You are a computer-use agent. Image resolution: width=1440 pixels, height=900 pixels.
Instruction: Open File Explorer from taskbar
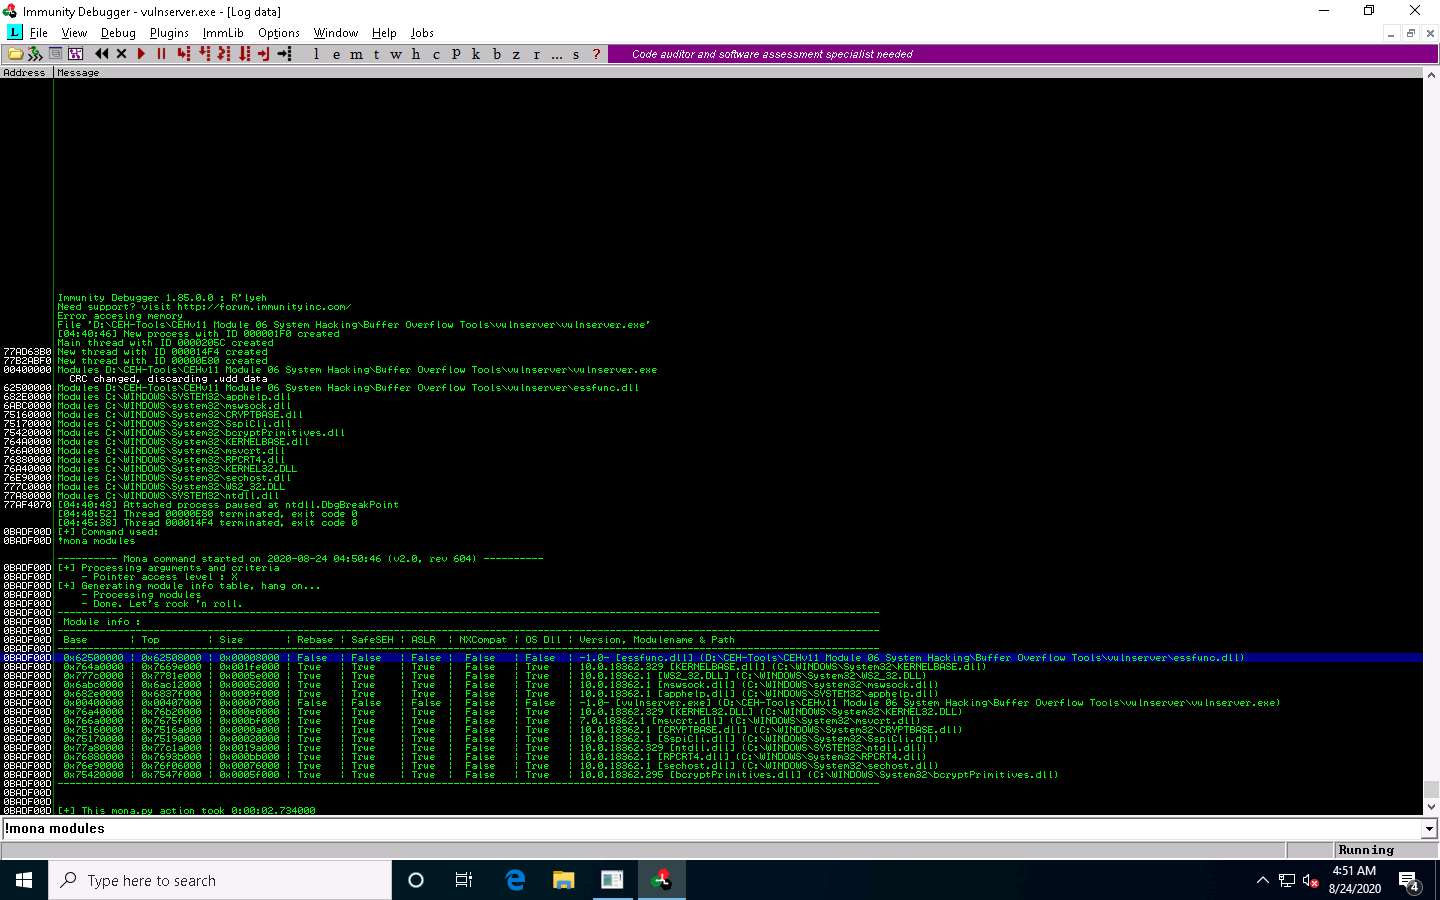point(564,880)
